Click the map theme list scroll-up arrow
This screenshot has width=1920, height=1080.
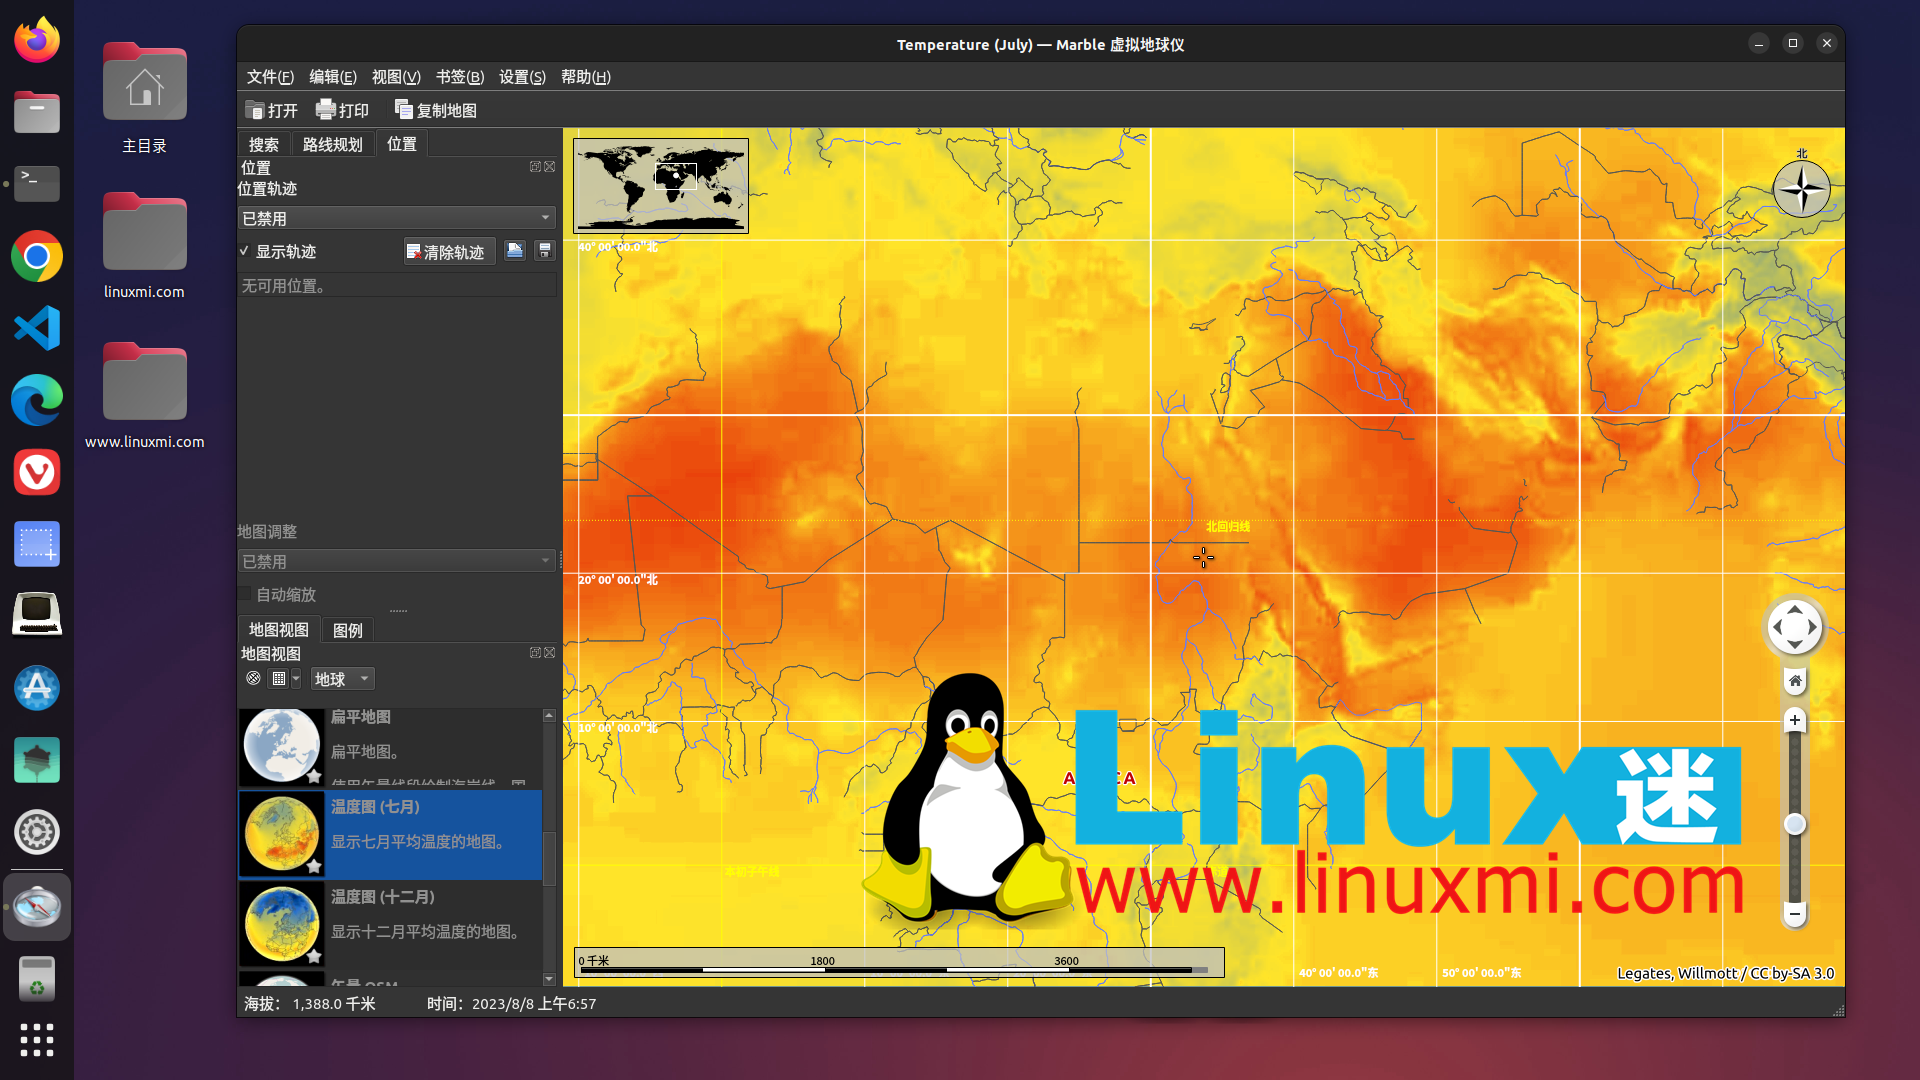(x=549, y=715)
